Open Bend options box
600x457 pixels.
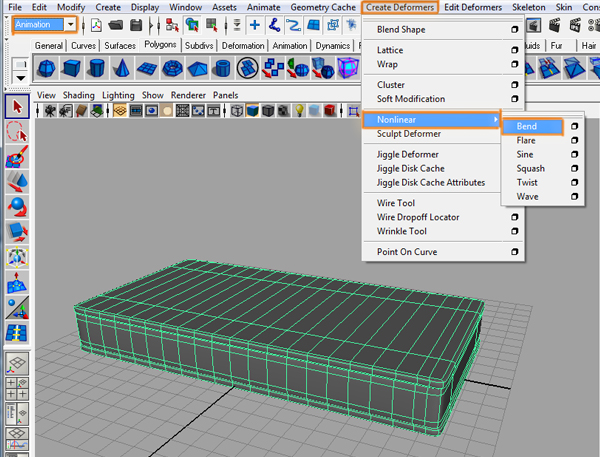(574, 126)
